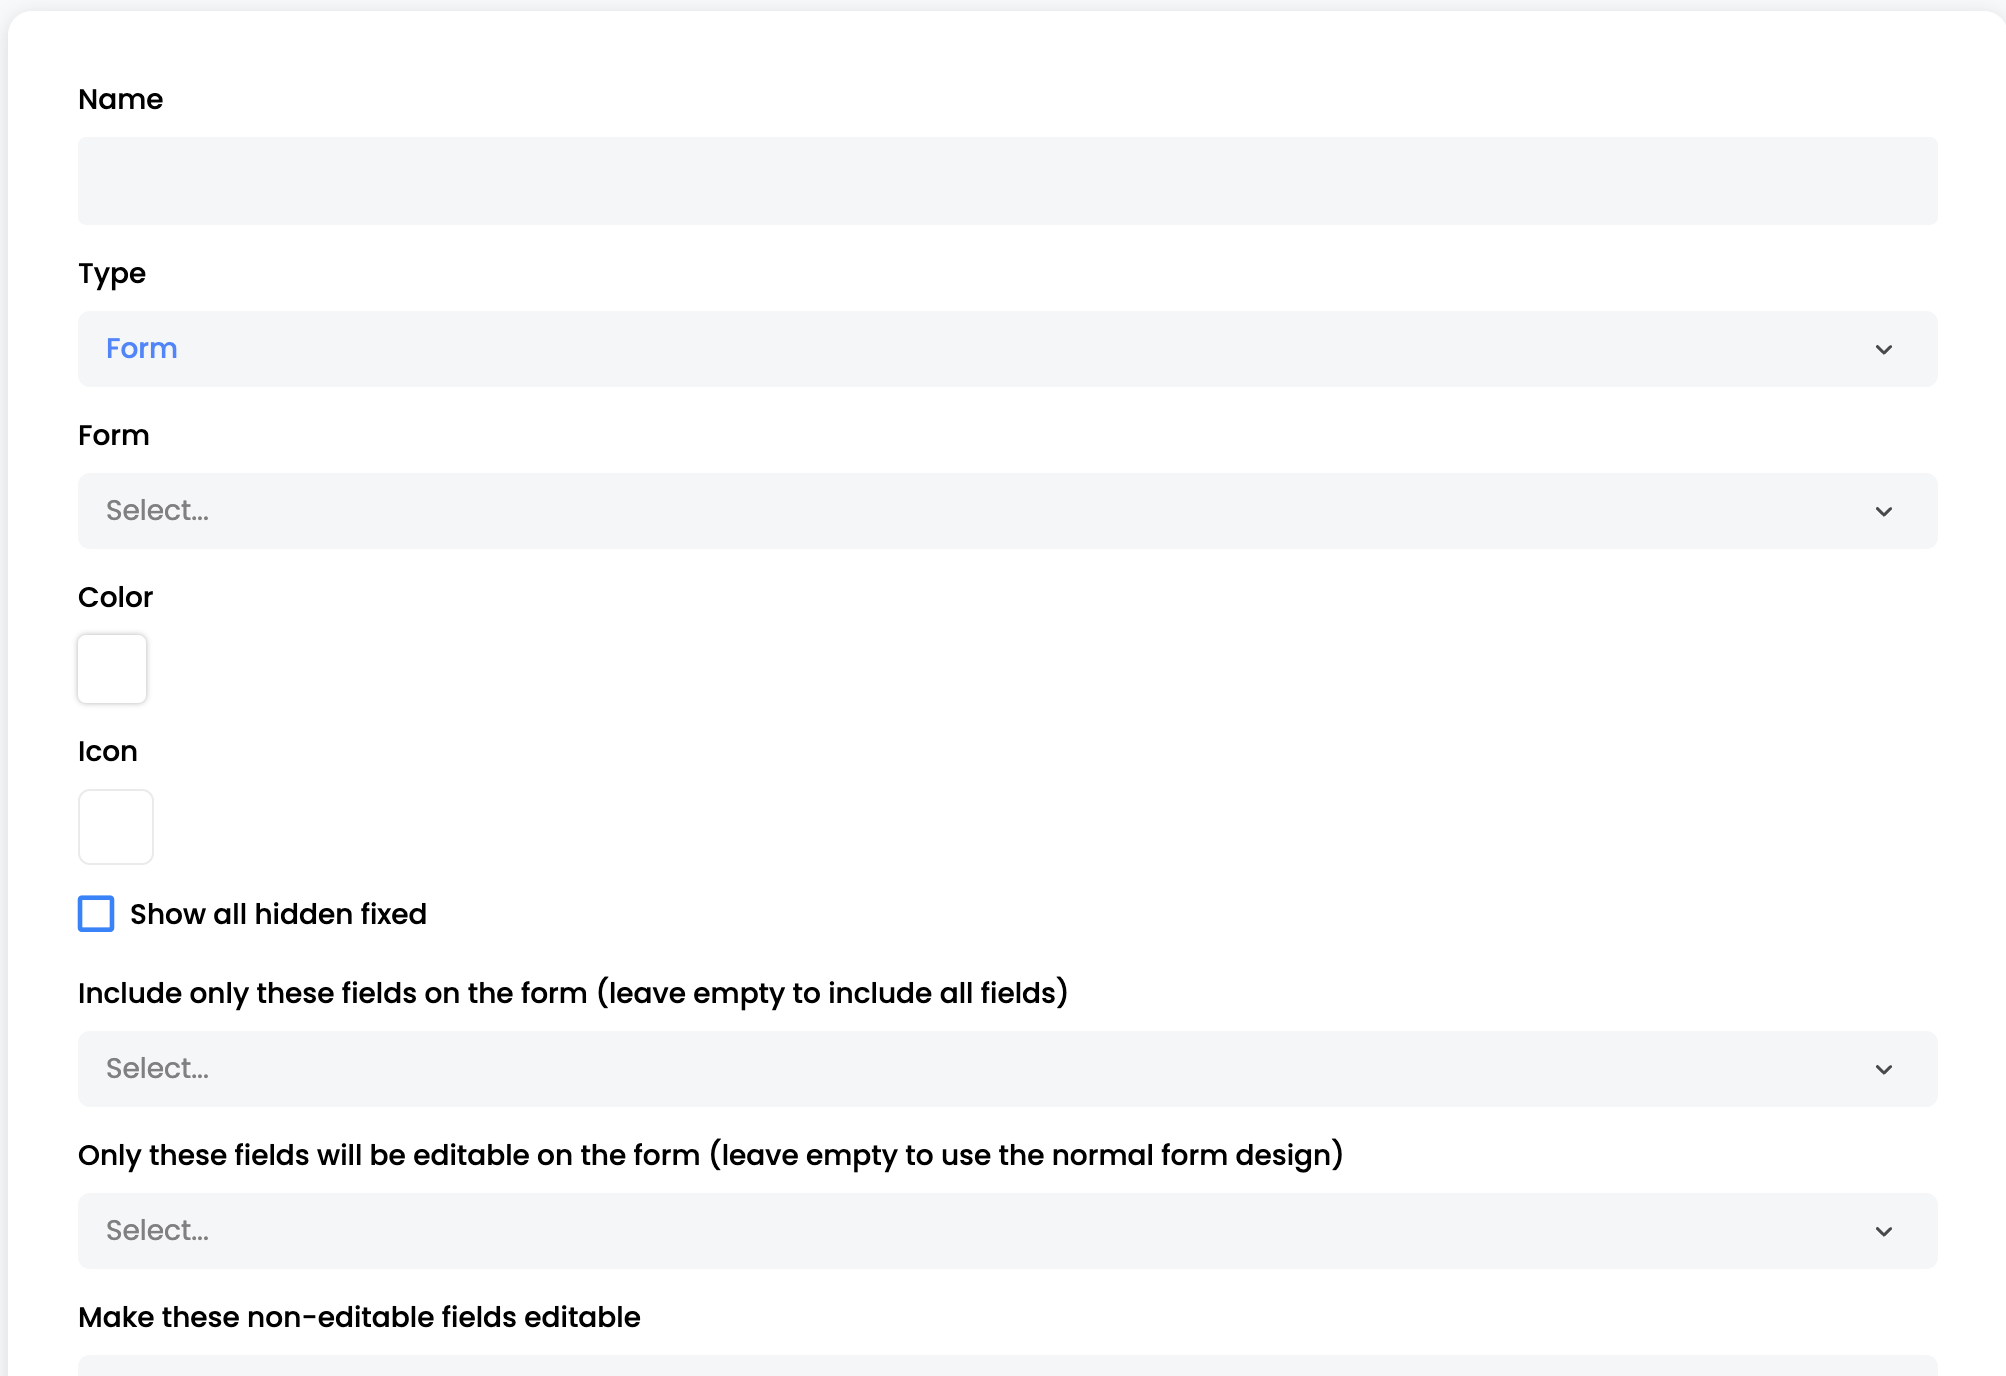This screenshot has height=1376, width=2006.
Task: Click the blue Form value in Type
Action: [142, 348]
